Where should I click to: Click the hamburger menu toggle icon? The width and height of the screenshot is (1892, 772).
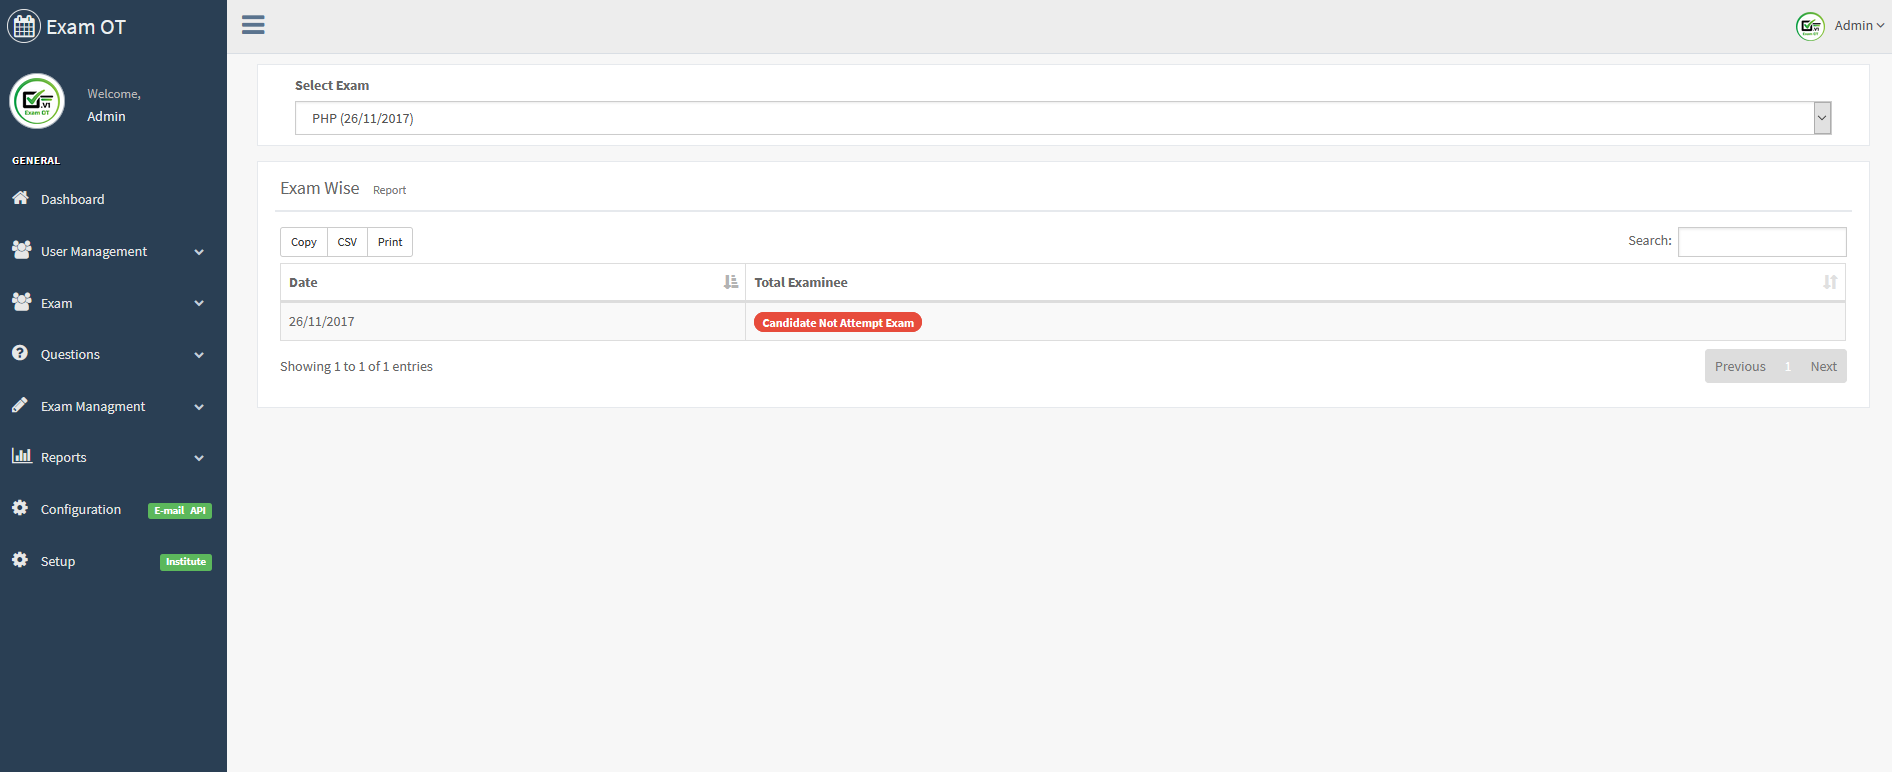coord(253,25)
